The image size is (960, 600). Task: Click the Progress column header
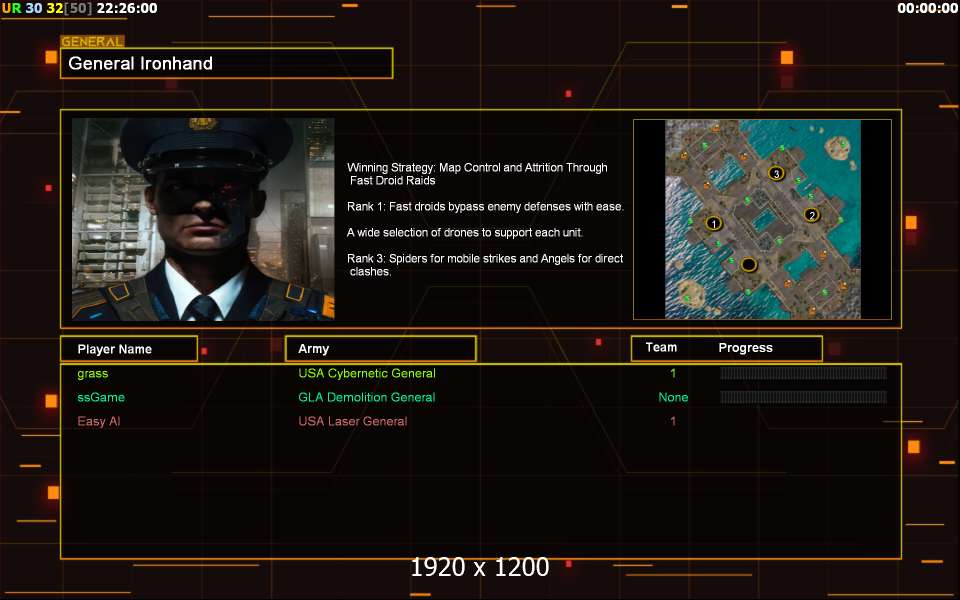[x=745, y=348]
